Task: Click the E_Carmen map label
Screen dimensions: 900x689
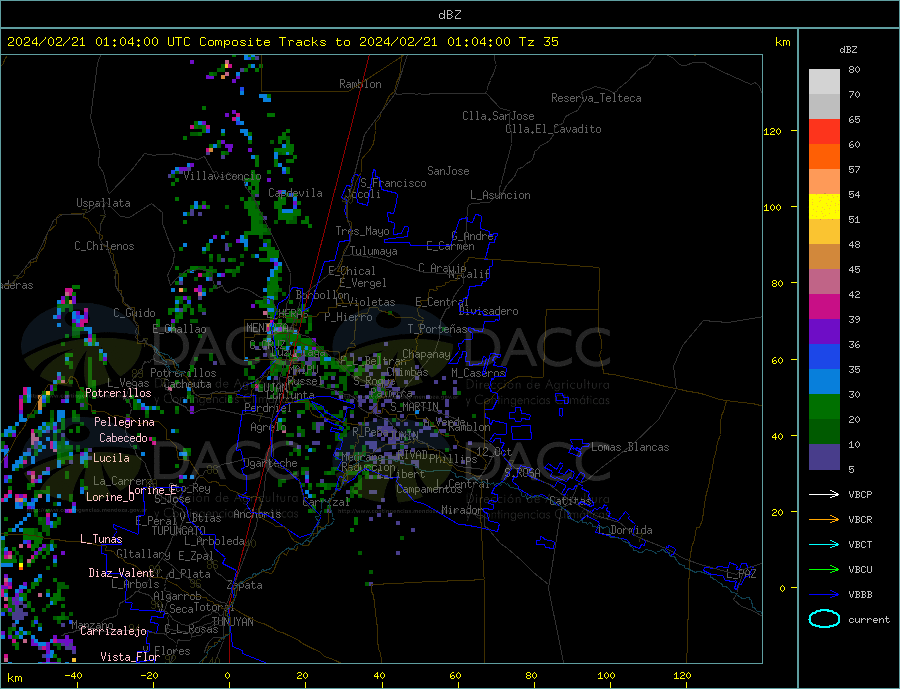Action: point(450,246)
